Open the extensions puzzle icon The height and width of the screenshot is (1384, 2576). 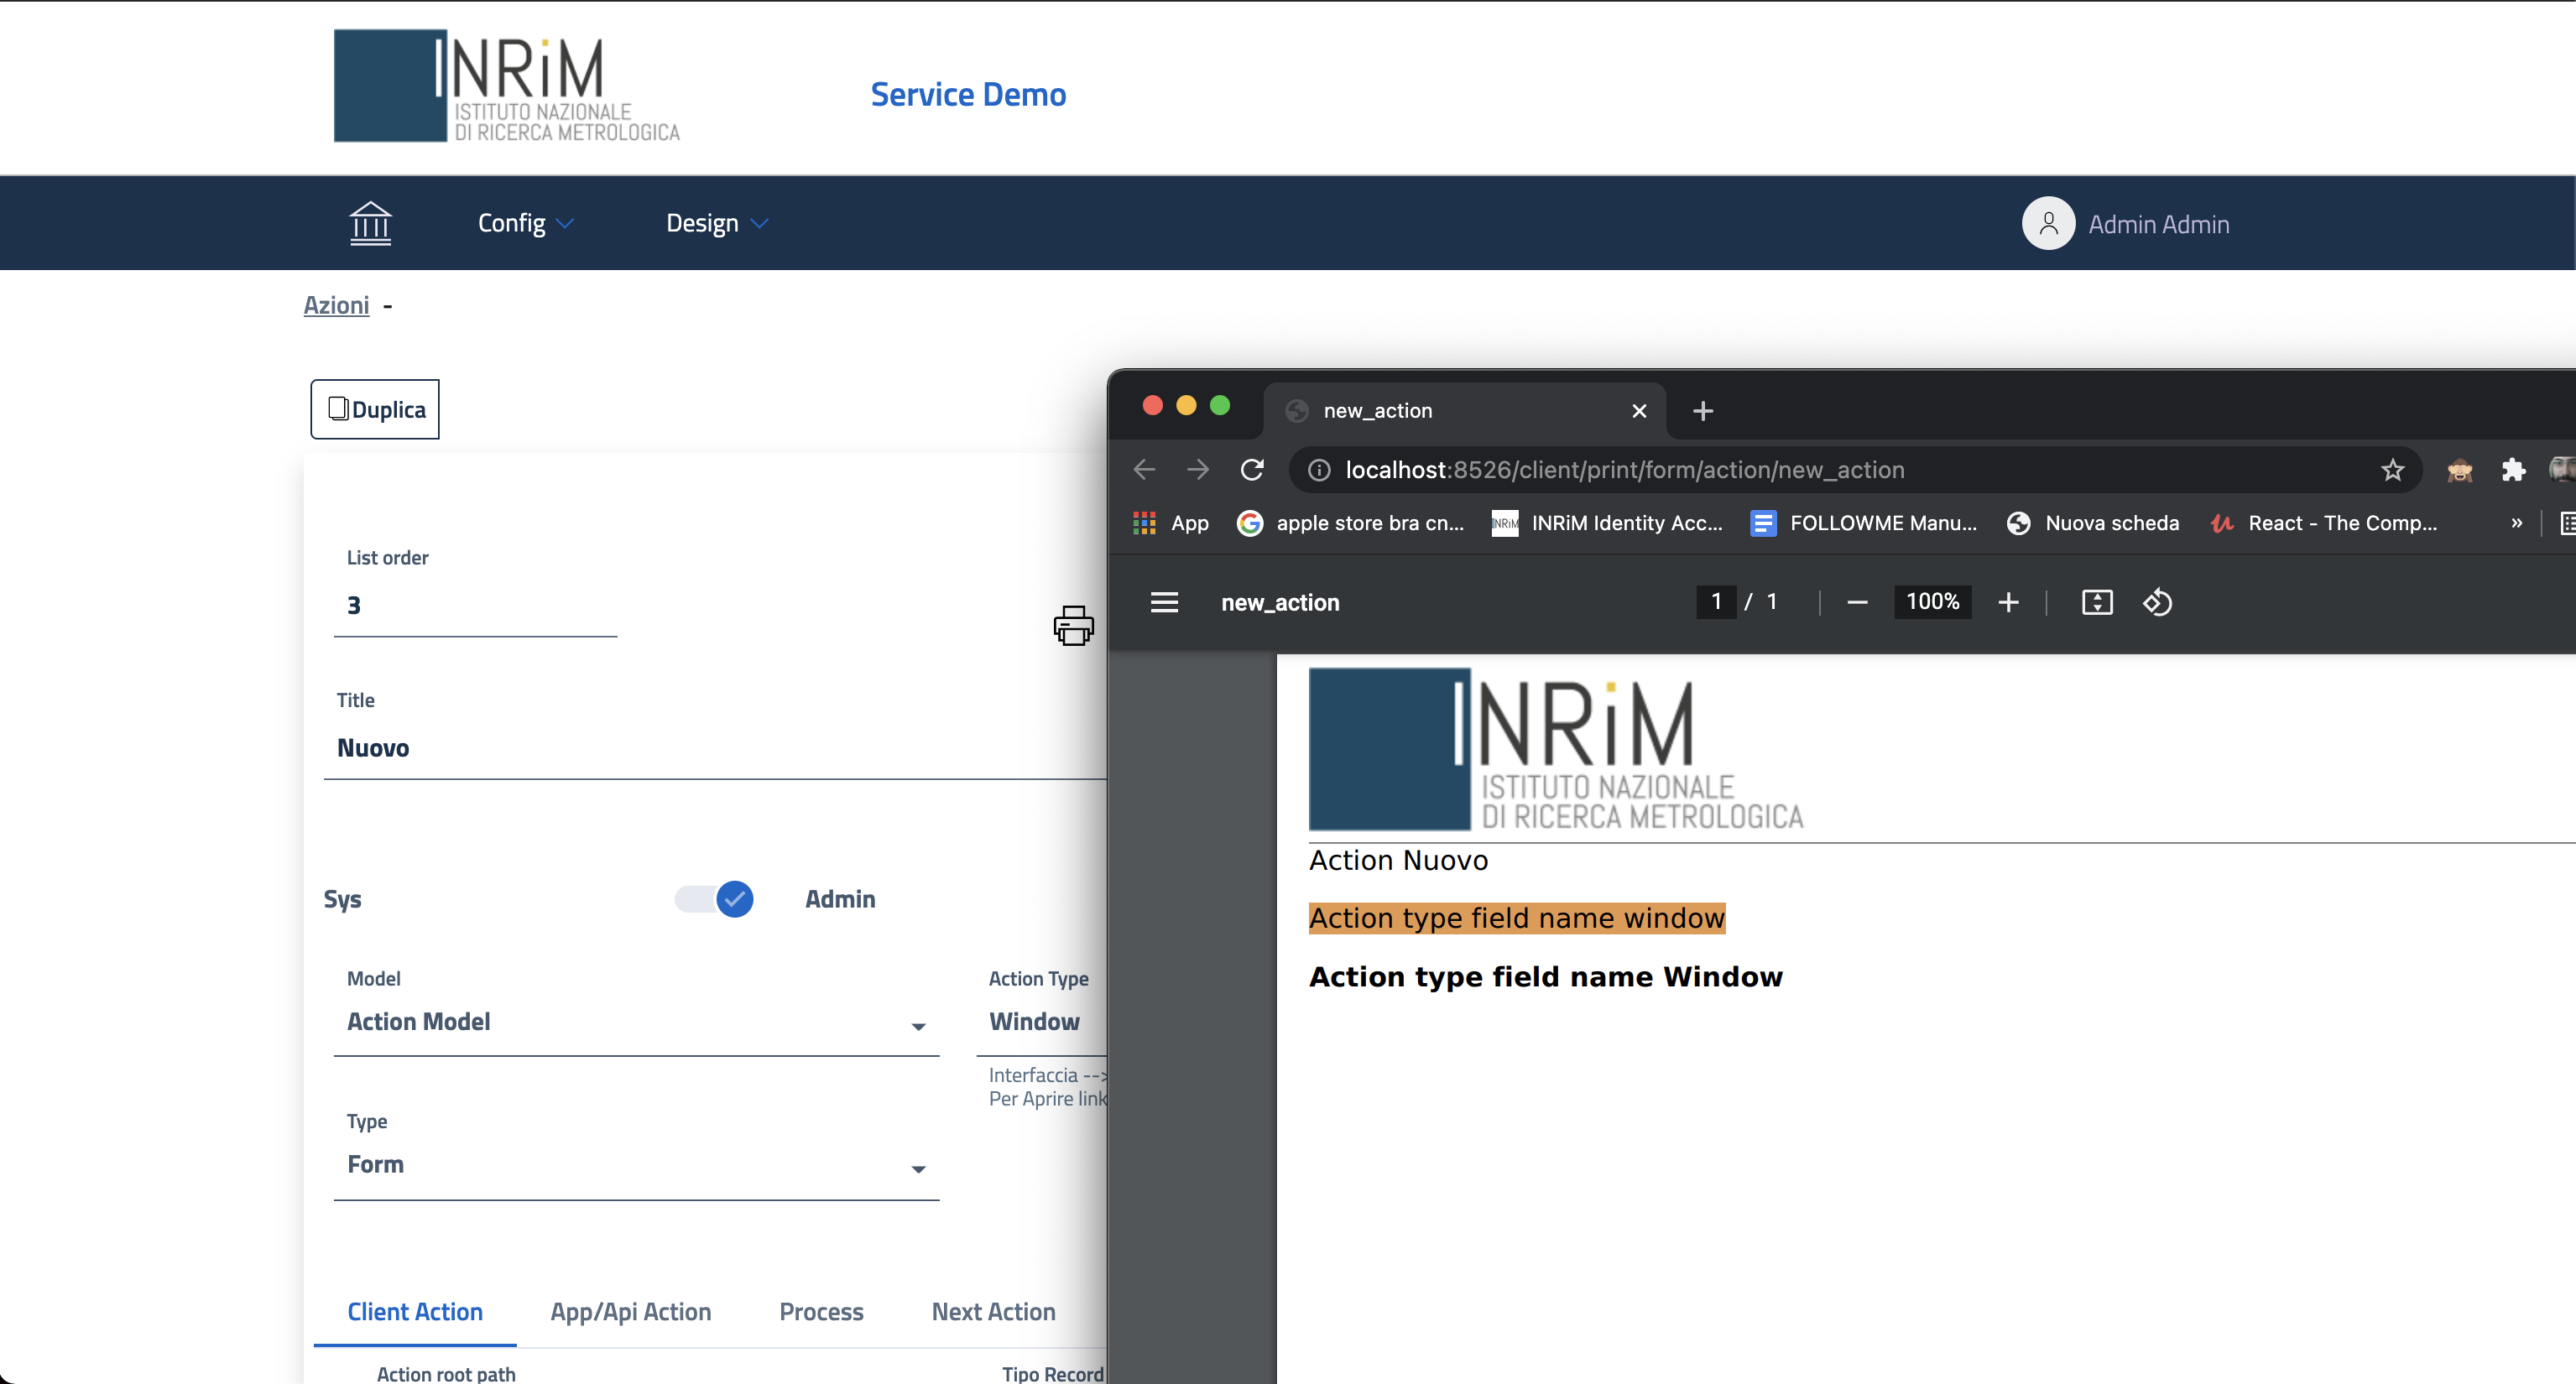click(2513, 470)
